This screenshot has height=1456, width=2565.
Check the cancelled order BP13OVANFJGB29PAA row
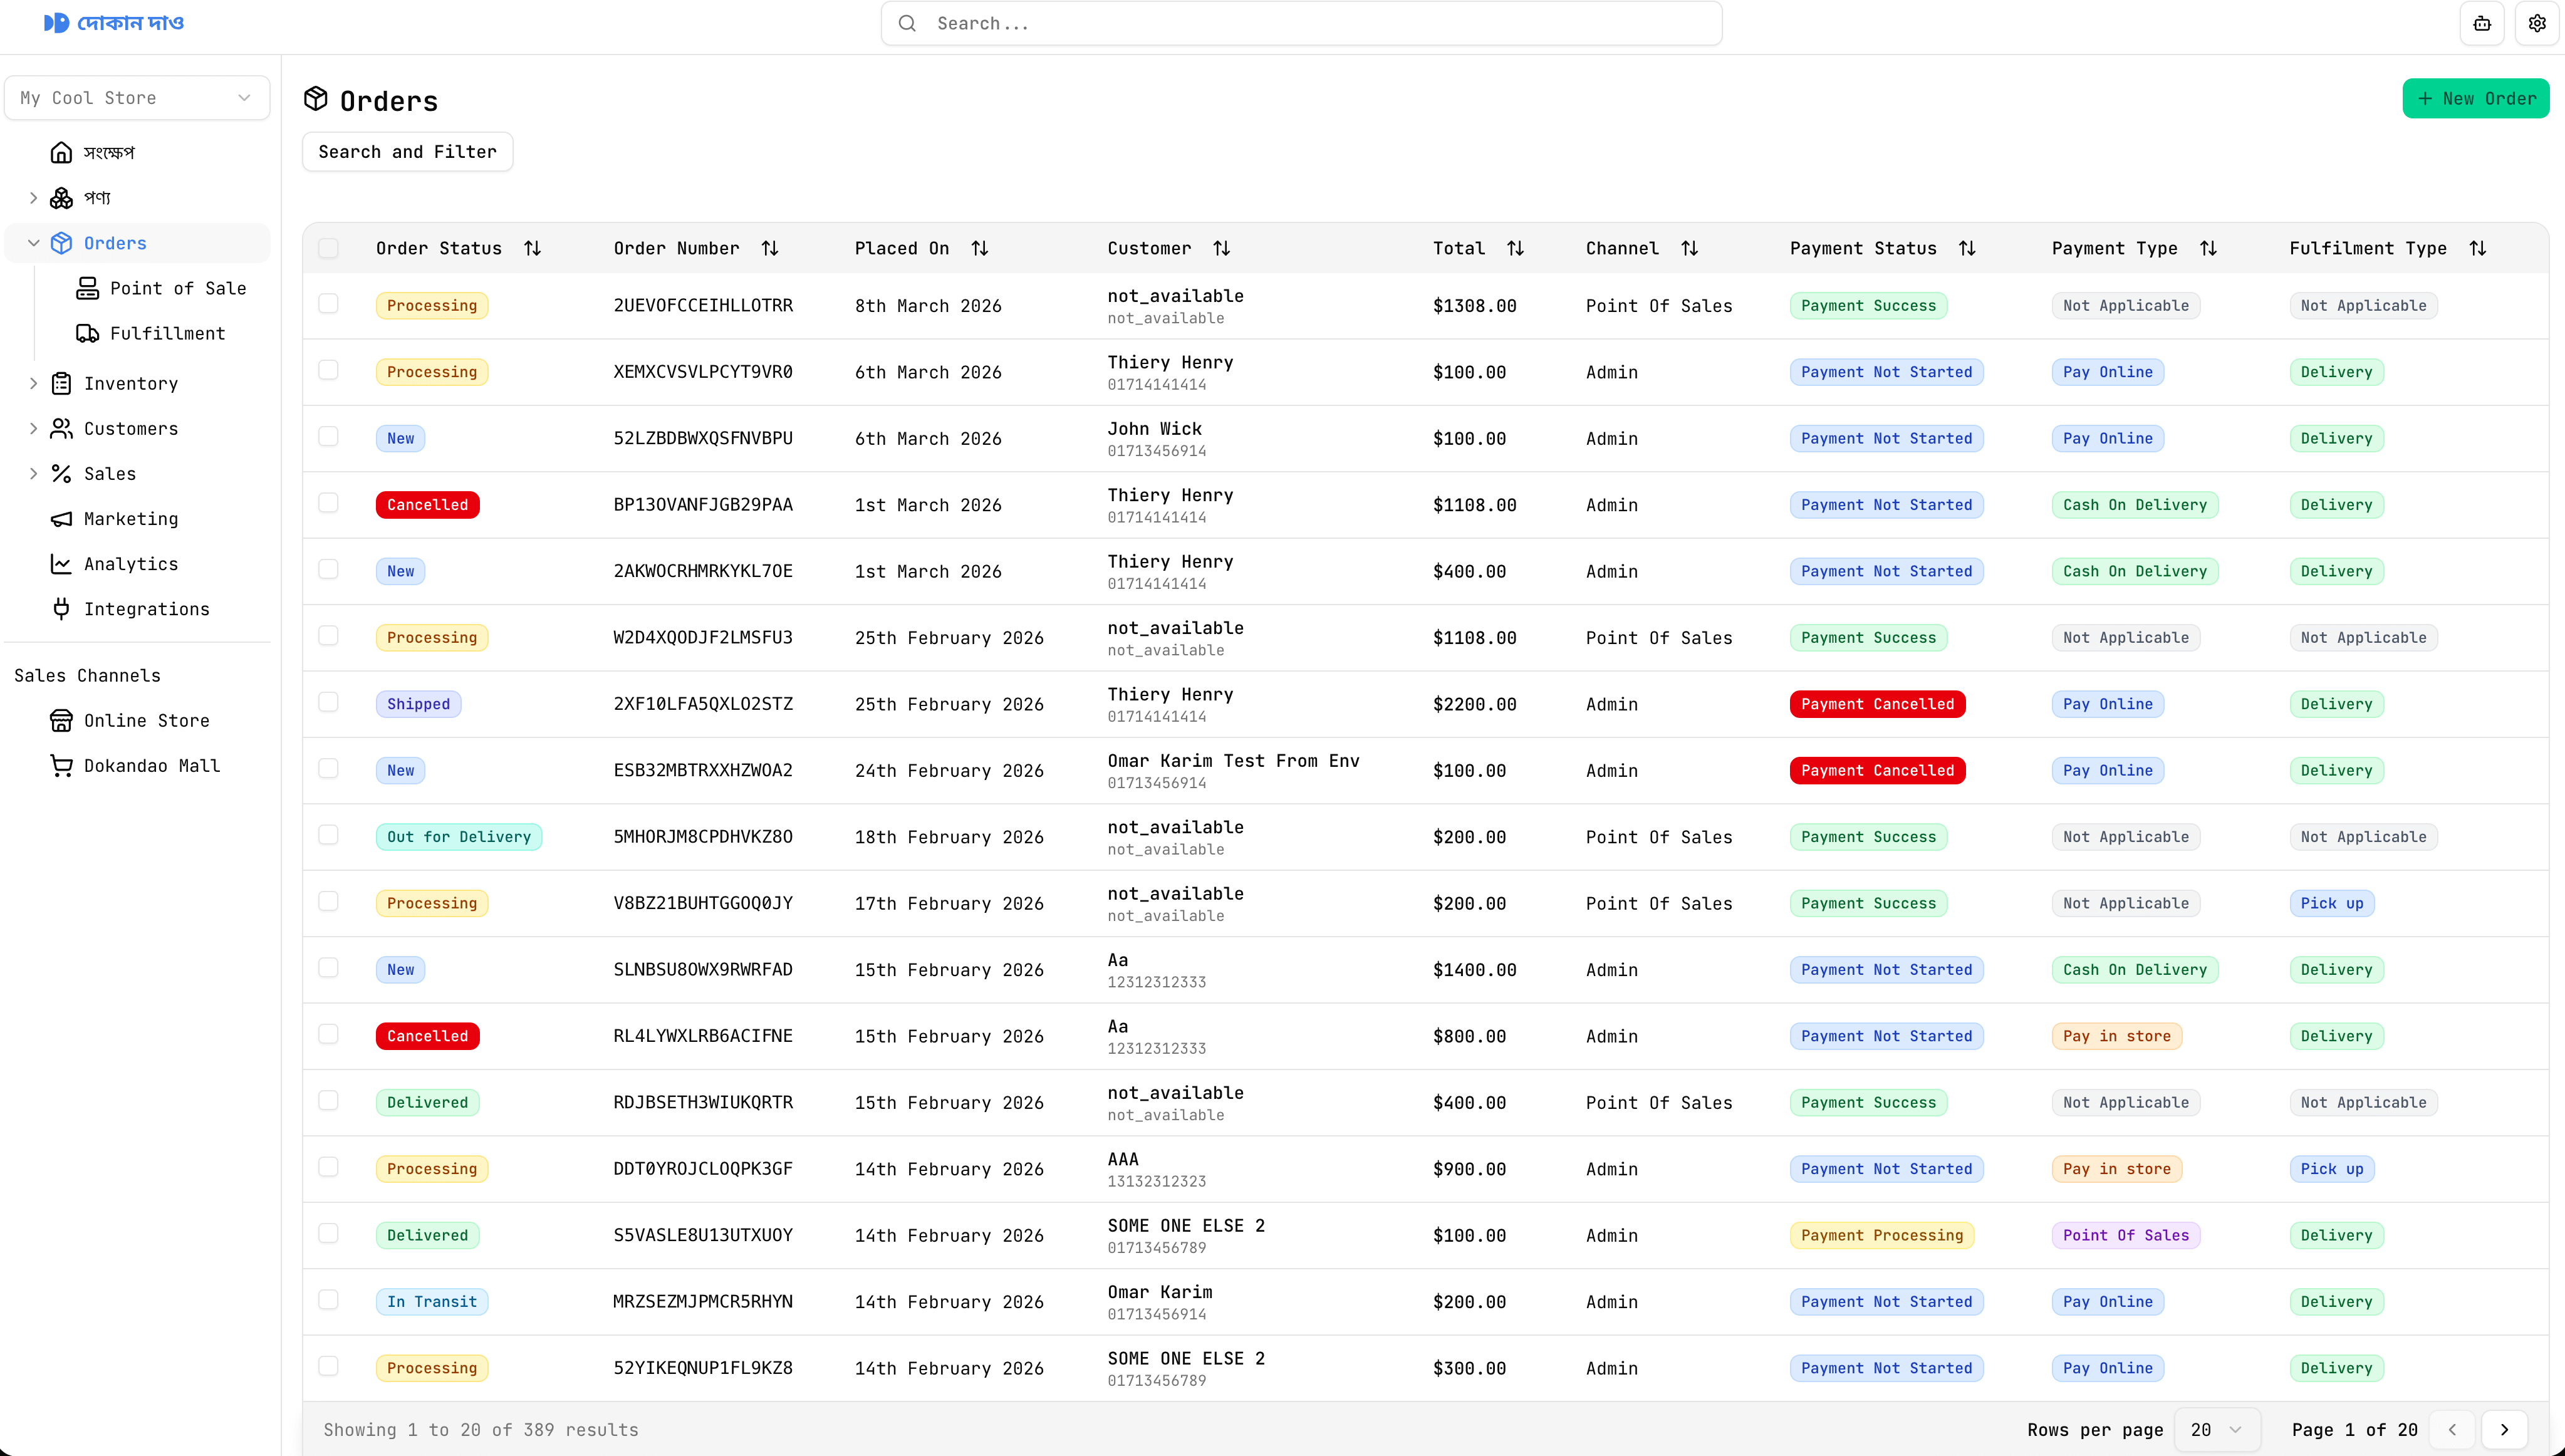coord(329,503)
